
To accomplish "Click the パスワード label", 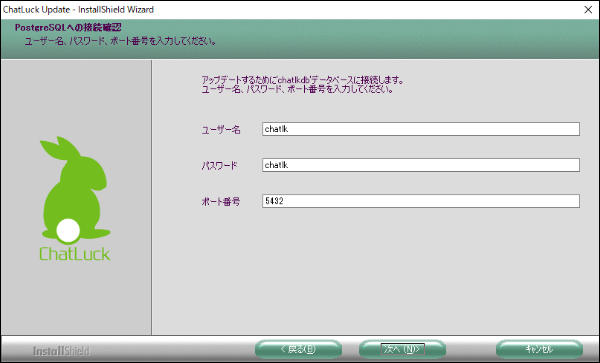I will (220, 166).
